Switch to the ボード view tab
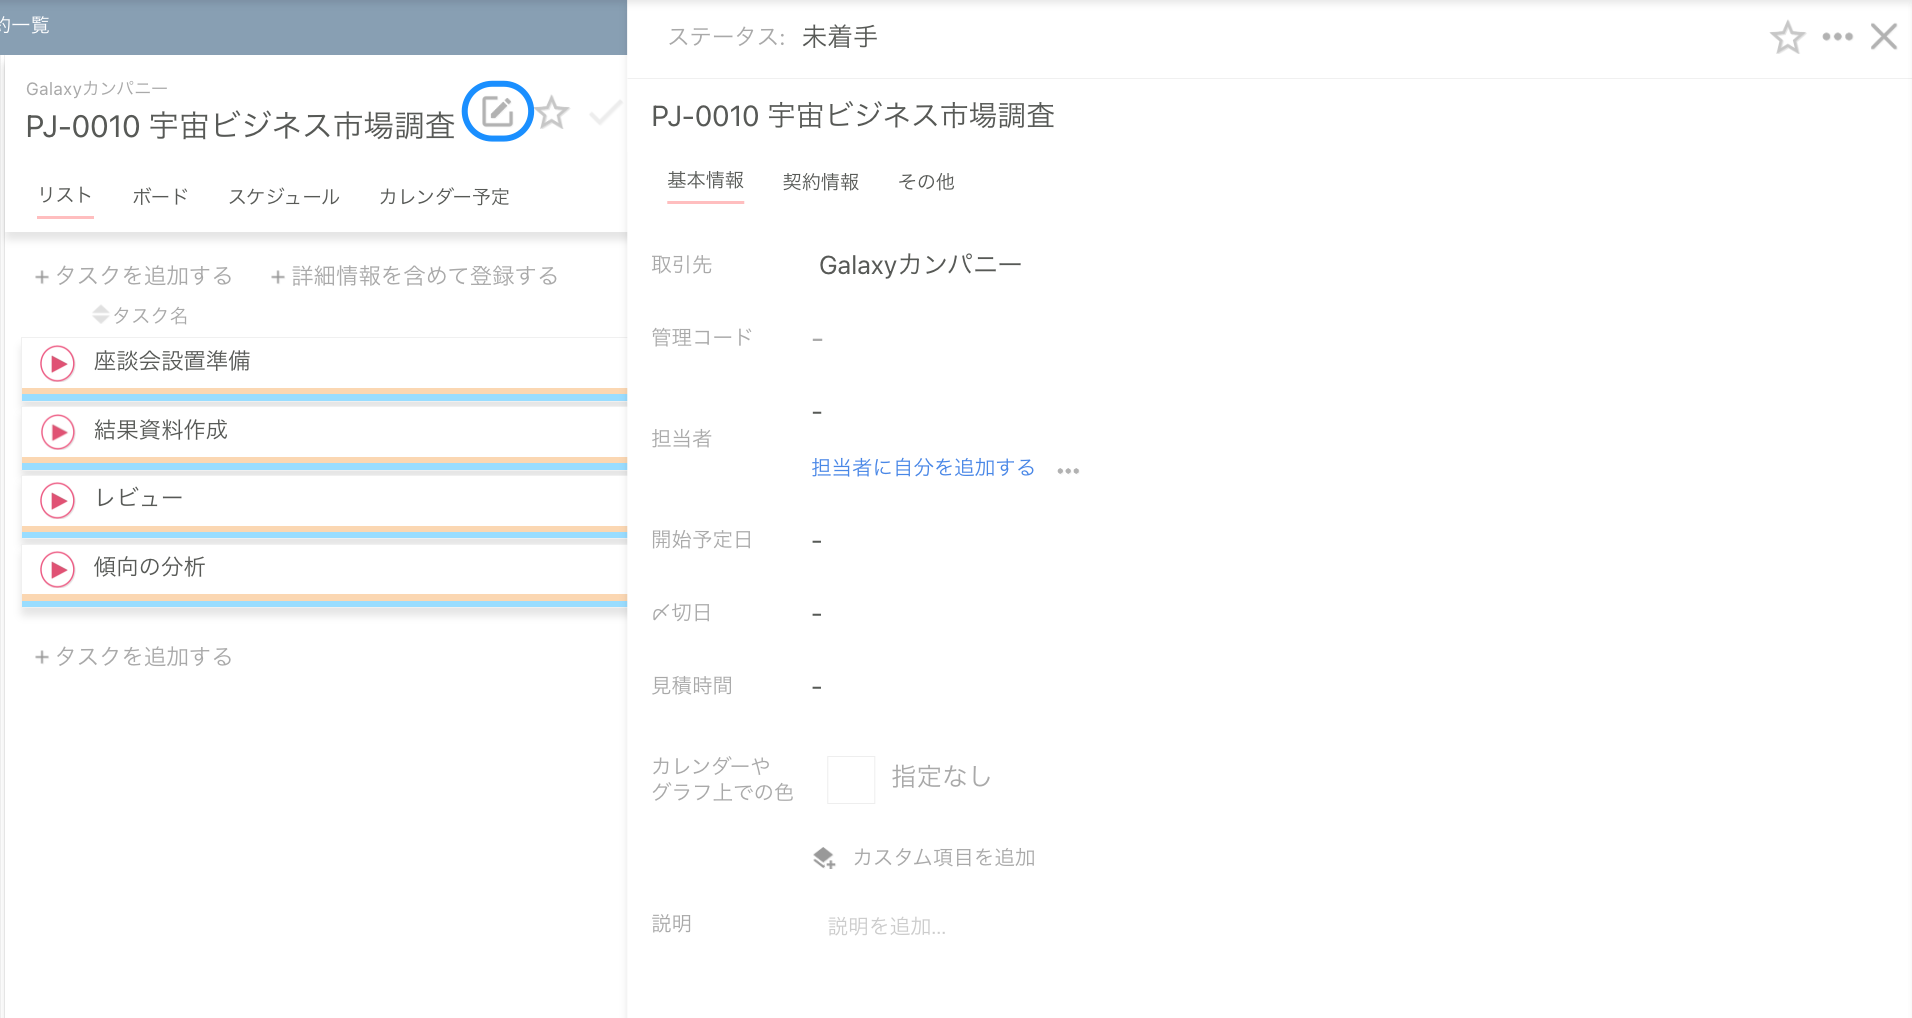This screenshot has width=1912, height=1018. pyautogui.click(x=158, y=196)
